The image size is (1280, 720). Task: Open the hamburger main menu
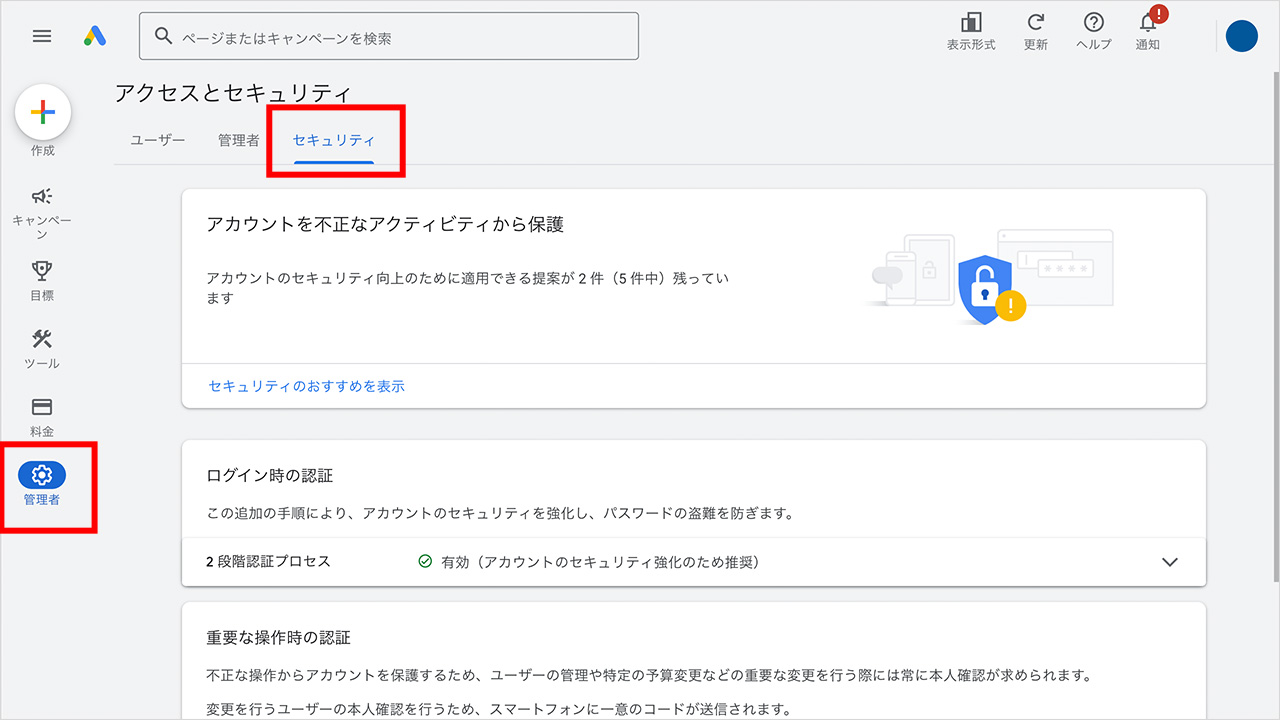point(42,36)
